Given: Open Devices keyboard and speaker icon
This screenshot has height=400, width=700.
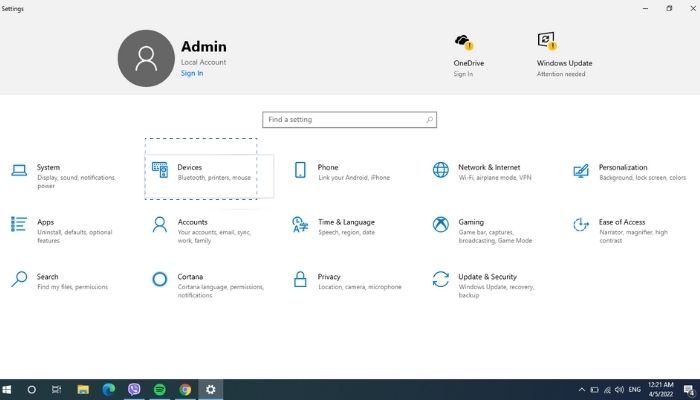Looking at the screenshot, I should click(x=160, y=170).
